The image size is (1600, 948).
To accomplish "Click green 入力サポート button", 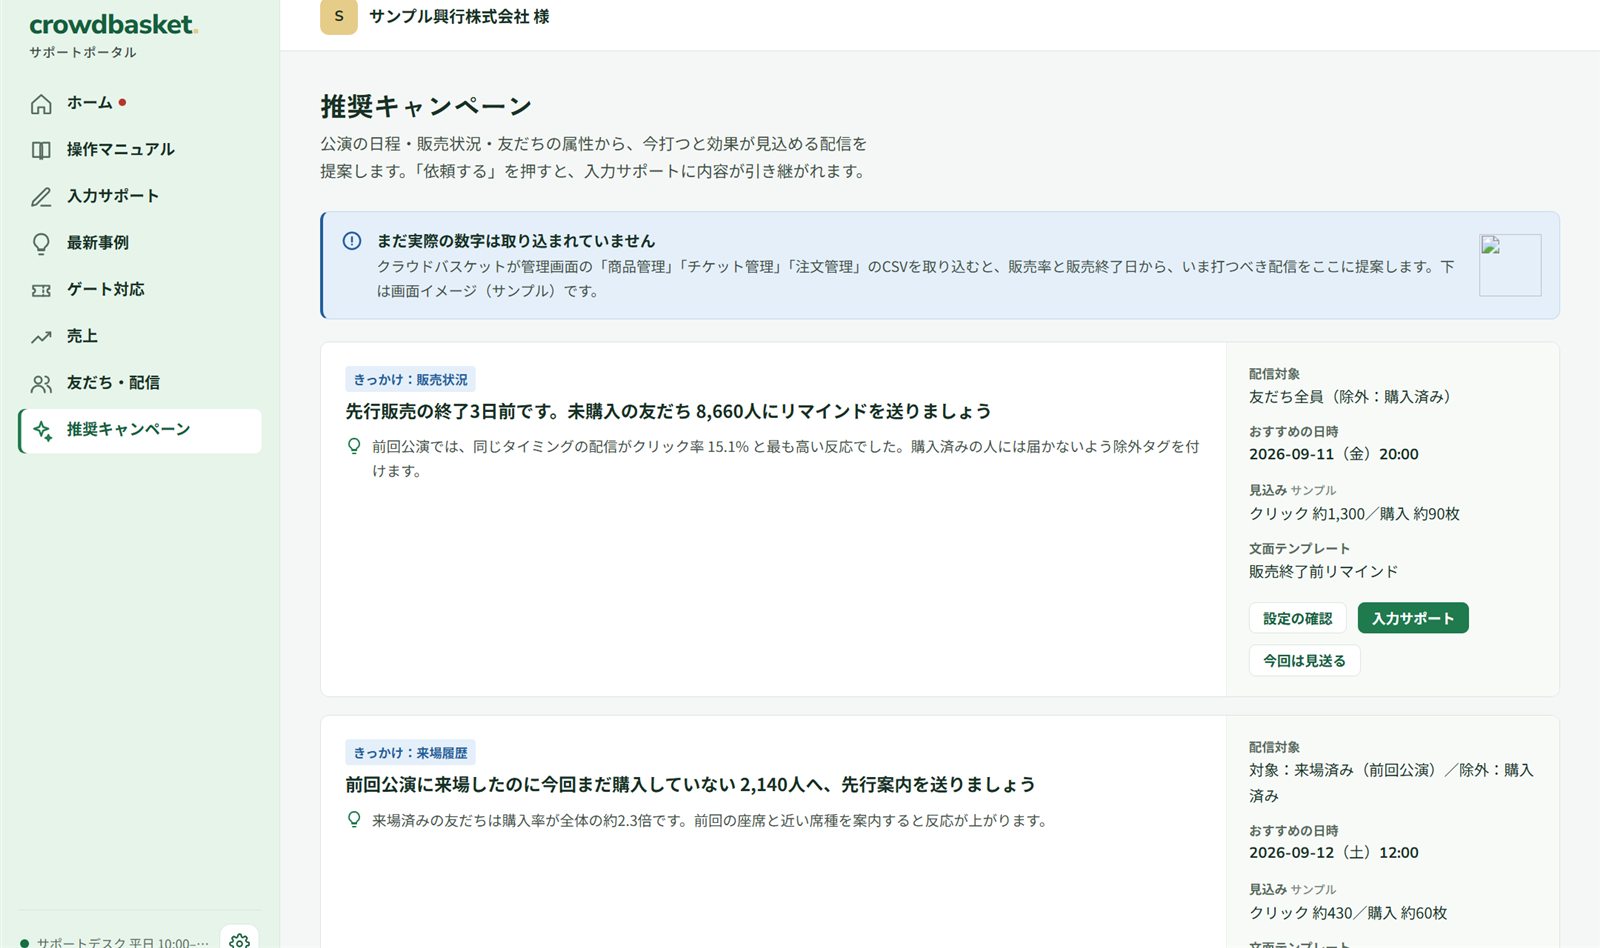I will [1413, 618].
